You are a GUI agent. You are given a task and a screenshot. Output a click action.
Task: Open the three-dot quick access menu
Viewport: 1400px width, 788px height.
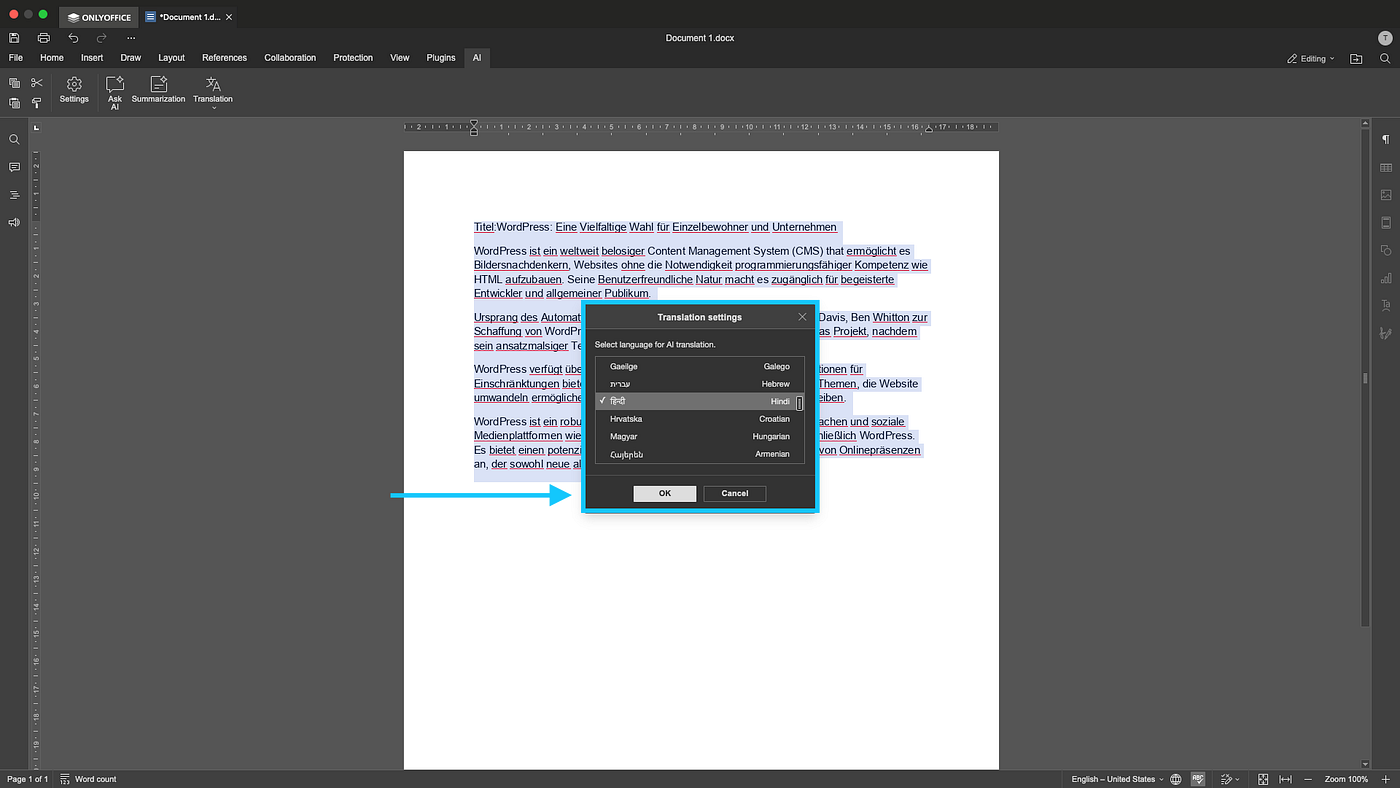131,38
